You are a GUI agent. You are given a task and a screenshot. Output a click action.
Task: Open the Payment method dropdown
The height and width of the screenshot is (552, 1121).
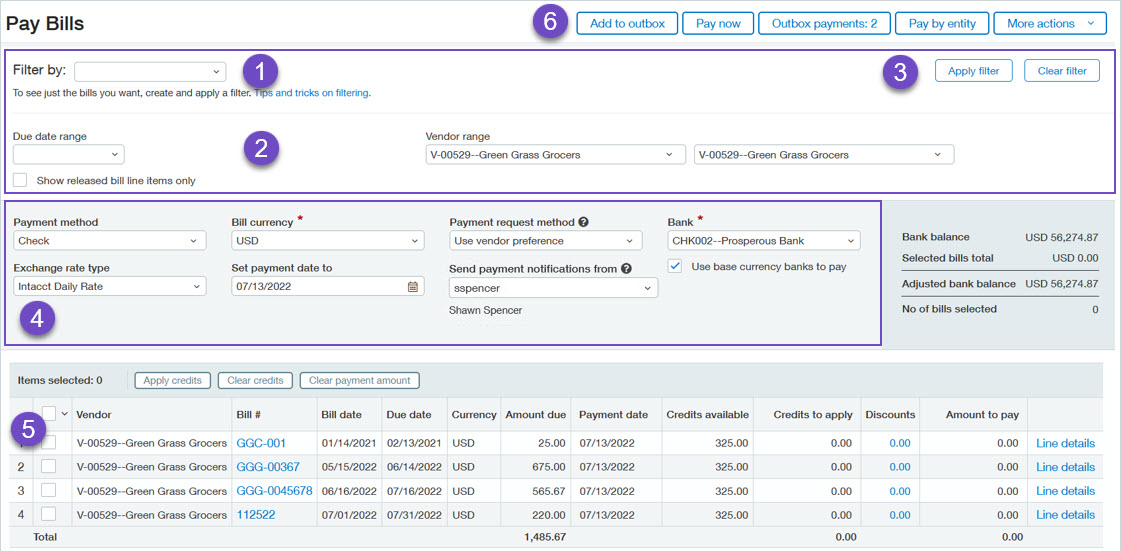pyautogui.click(x=110, y=241)
